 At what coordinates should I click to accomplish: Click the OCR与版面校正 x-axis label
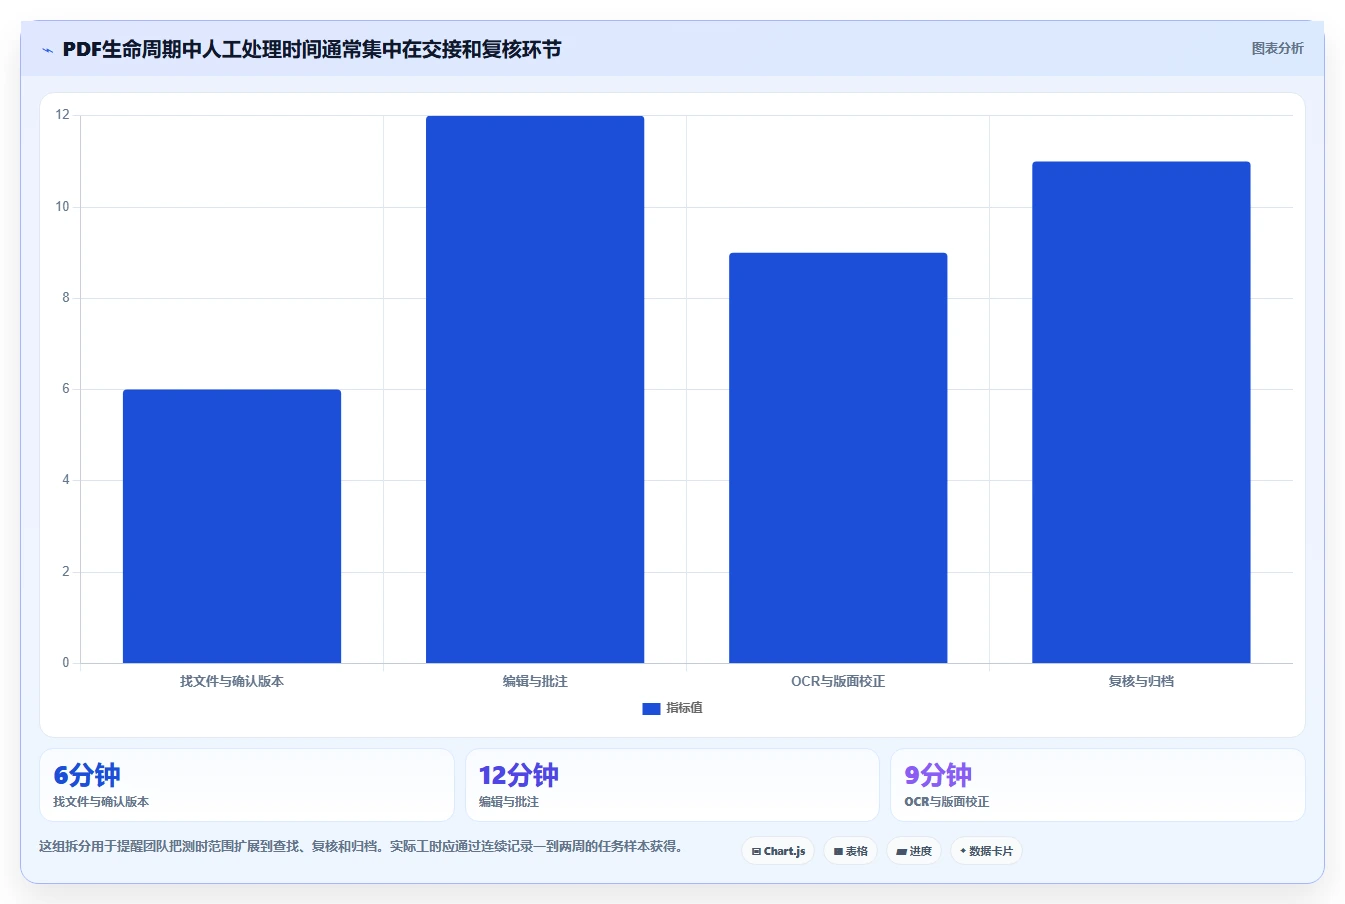tap(838, 681)
